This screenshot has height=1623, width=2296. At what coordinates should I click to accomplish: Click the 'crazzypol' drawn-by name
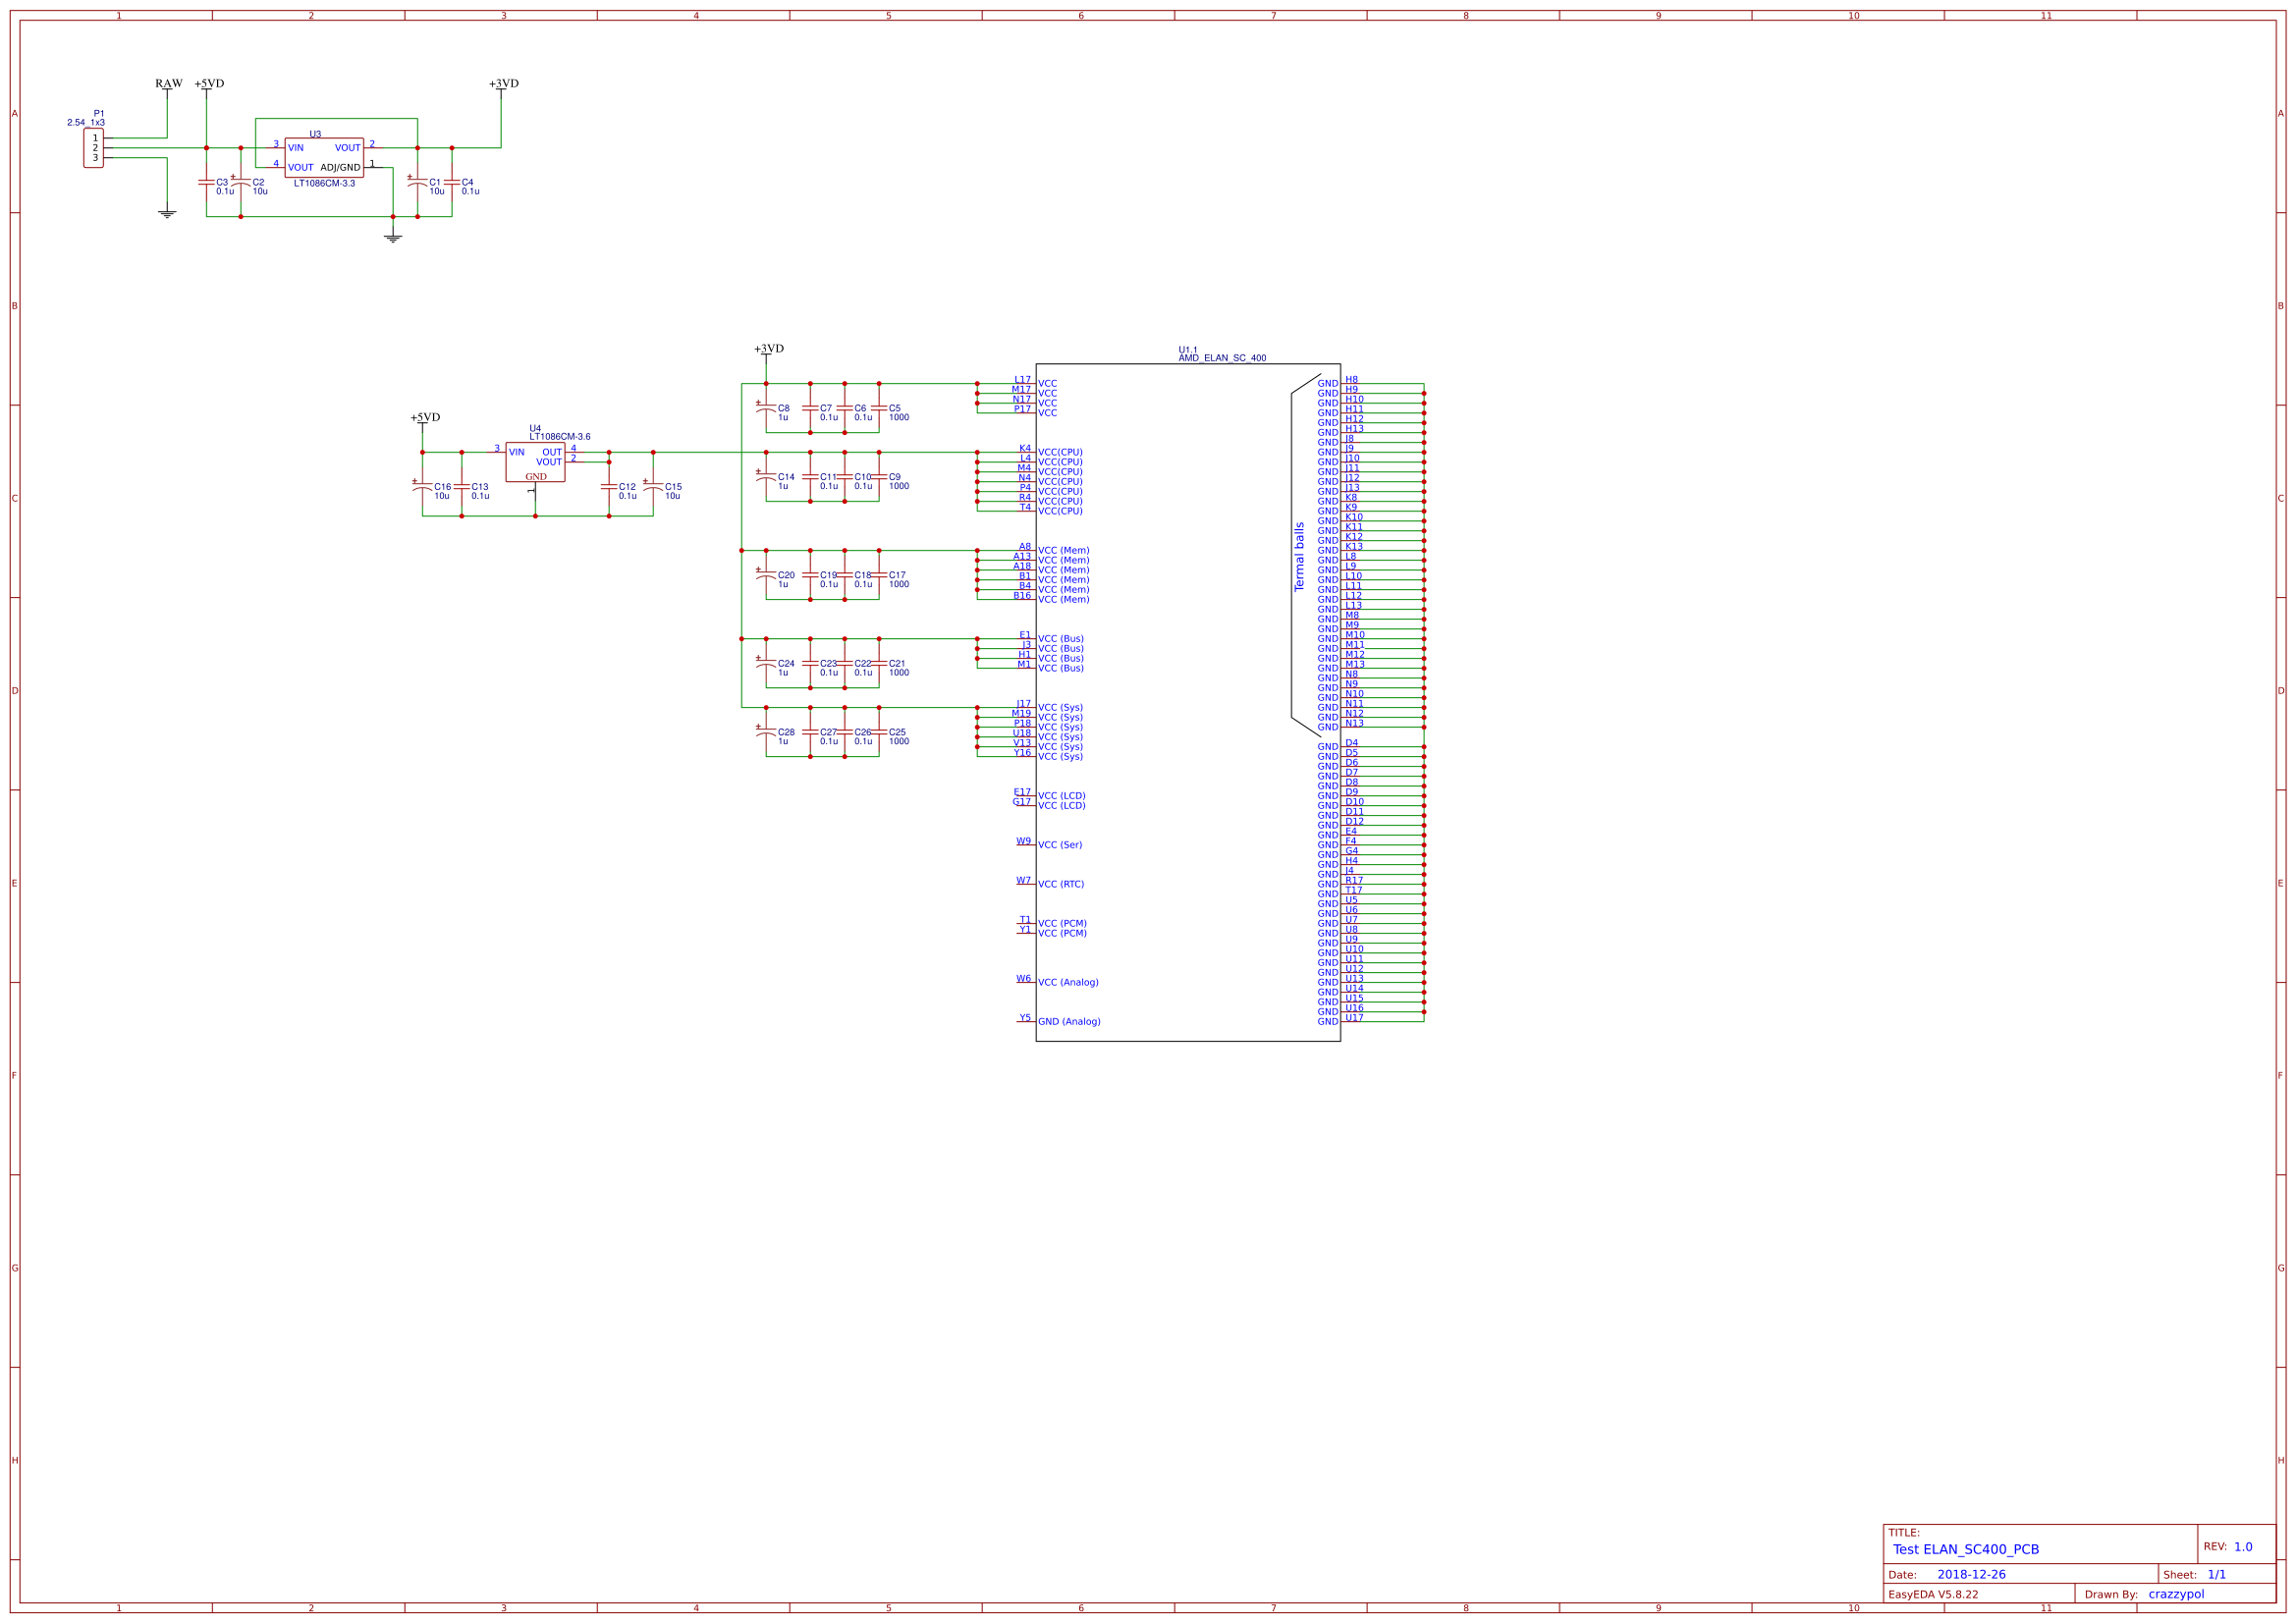[2175, 1594]
